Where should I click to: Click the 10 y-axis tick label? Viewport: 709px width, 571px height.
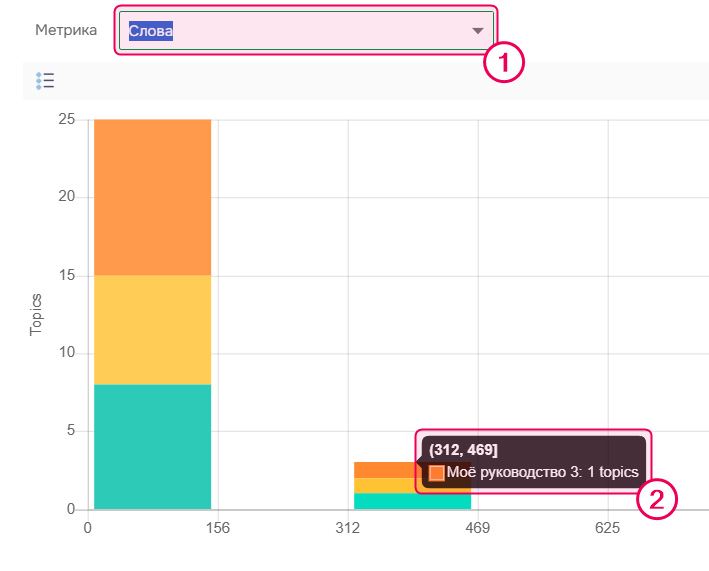click(x=67, y=353)
